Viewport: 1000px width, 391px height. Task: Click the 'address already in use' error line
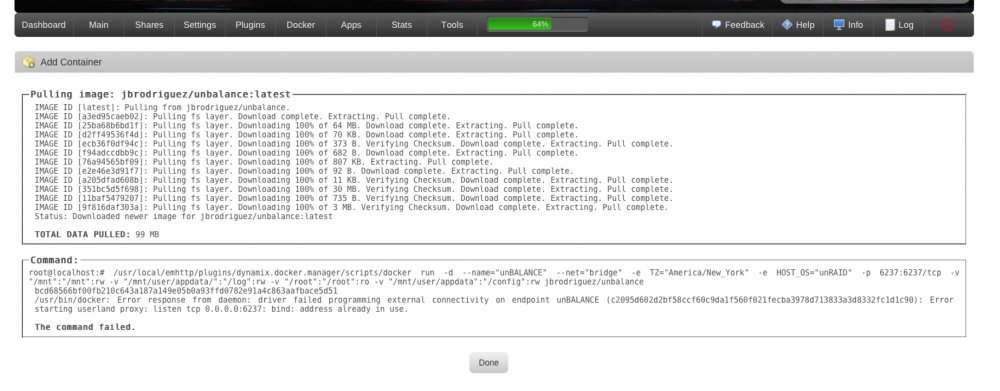point(221,309)
